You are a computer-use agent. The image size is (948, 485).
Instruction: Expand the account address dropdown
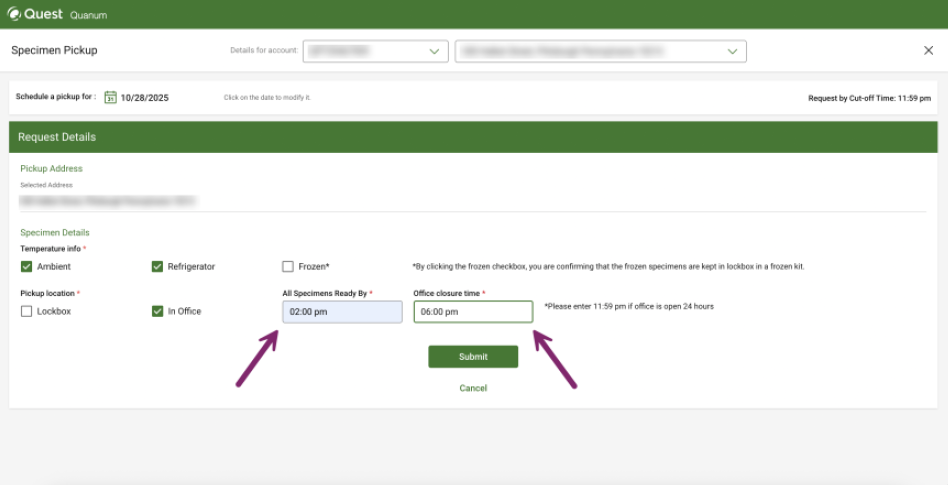(x=600, y=51)
